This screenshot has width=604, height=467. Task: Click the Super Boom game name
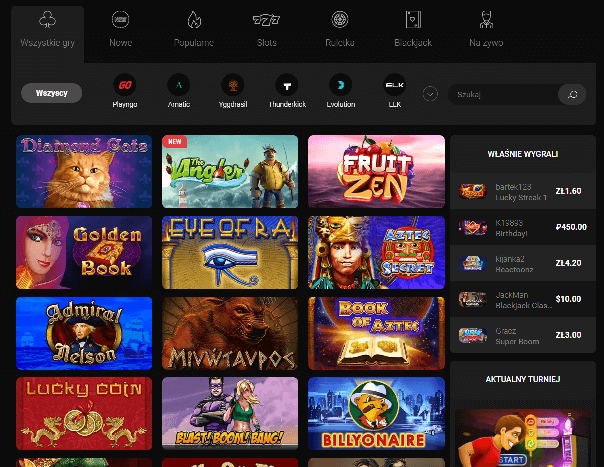(517, 342)
